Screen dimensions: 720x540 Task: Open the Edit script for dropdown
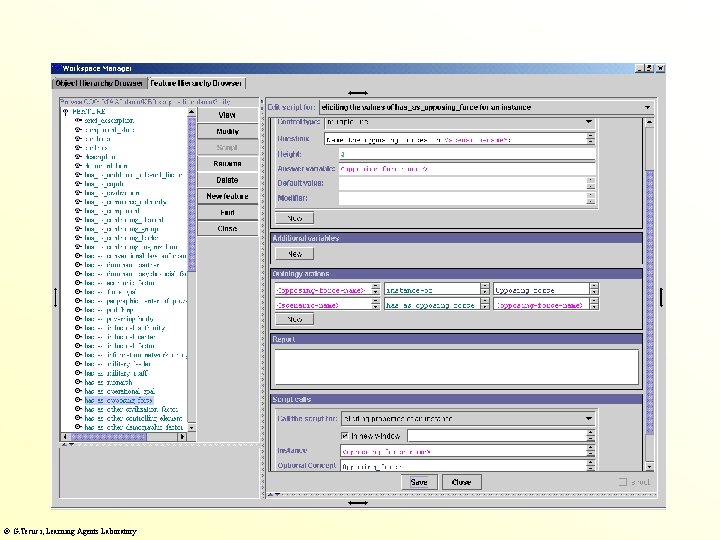coord(648,107)
